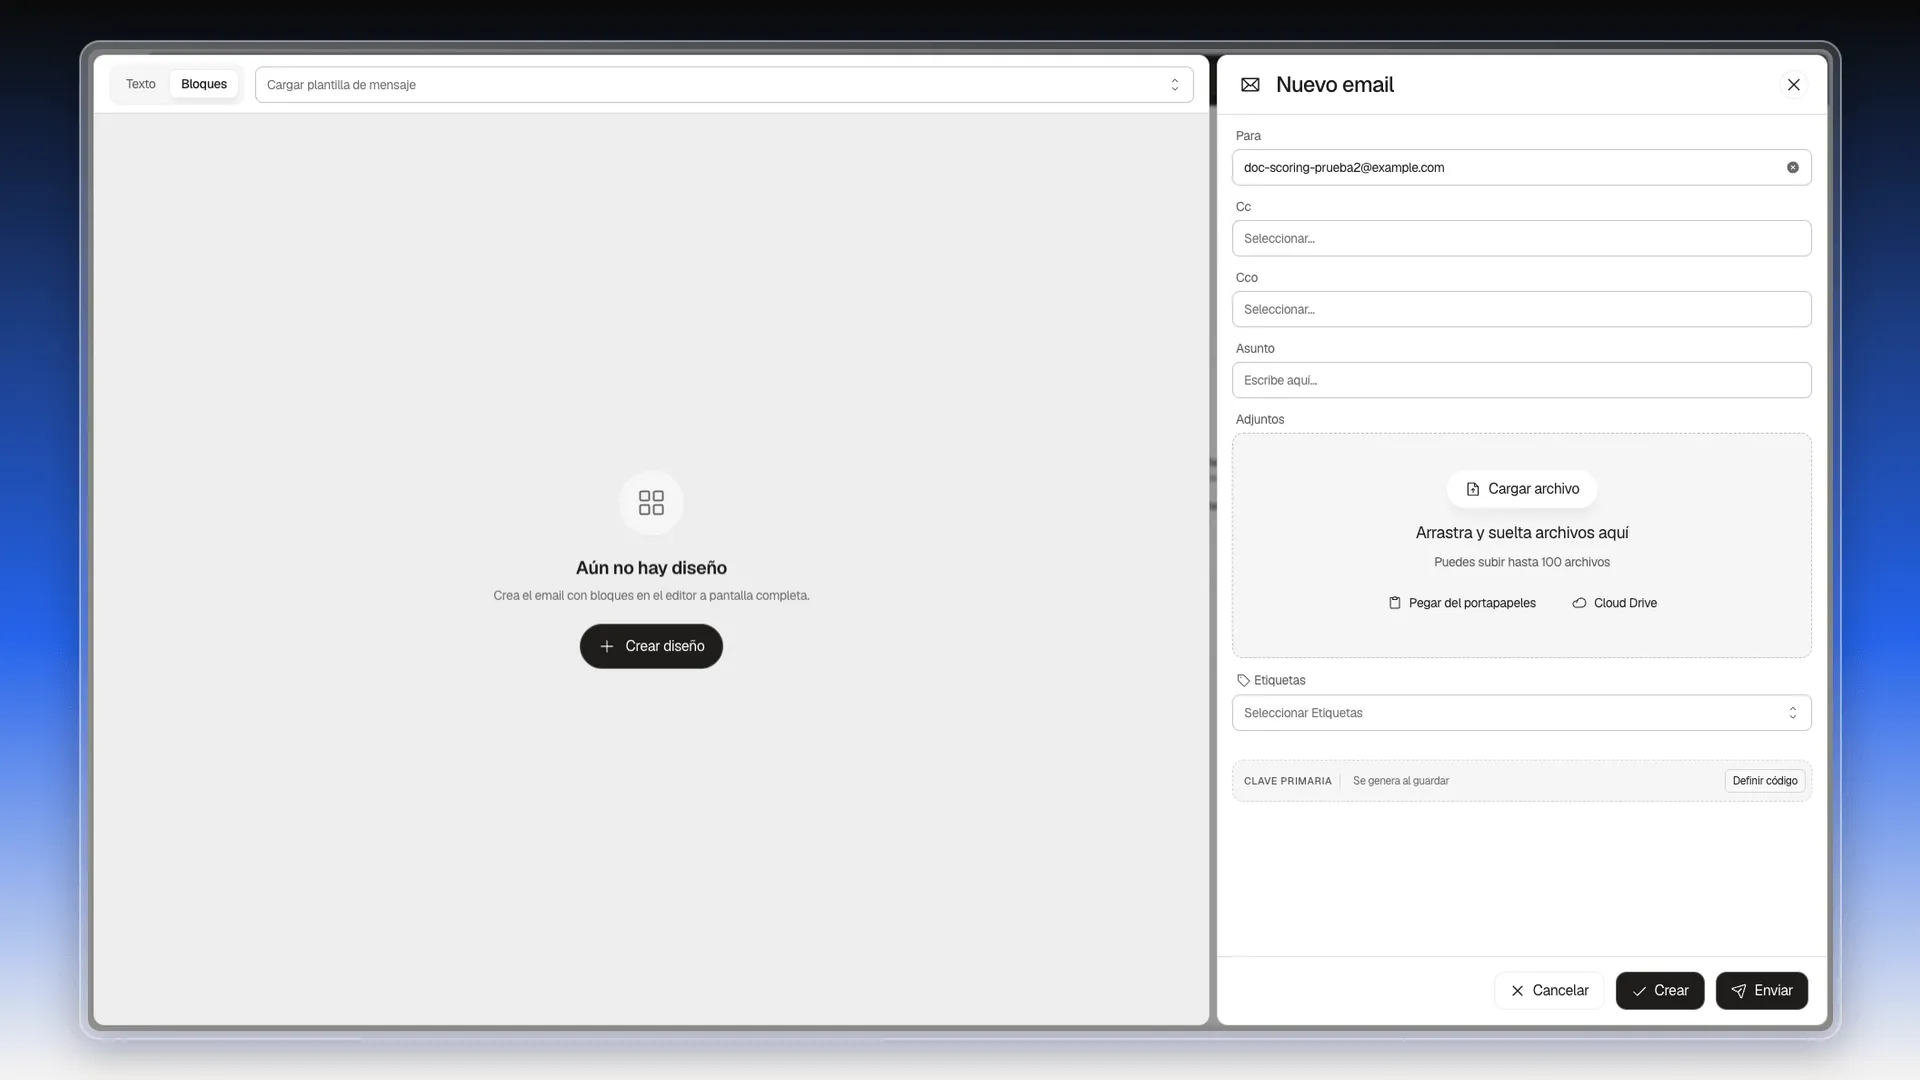Click the Para email field

point(1521,168)
